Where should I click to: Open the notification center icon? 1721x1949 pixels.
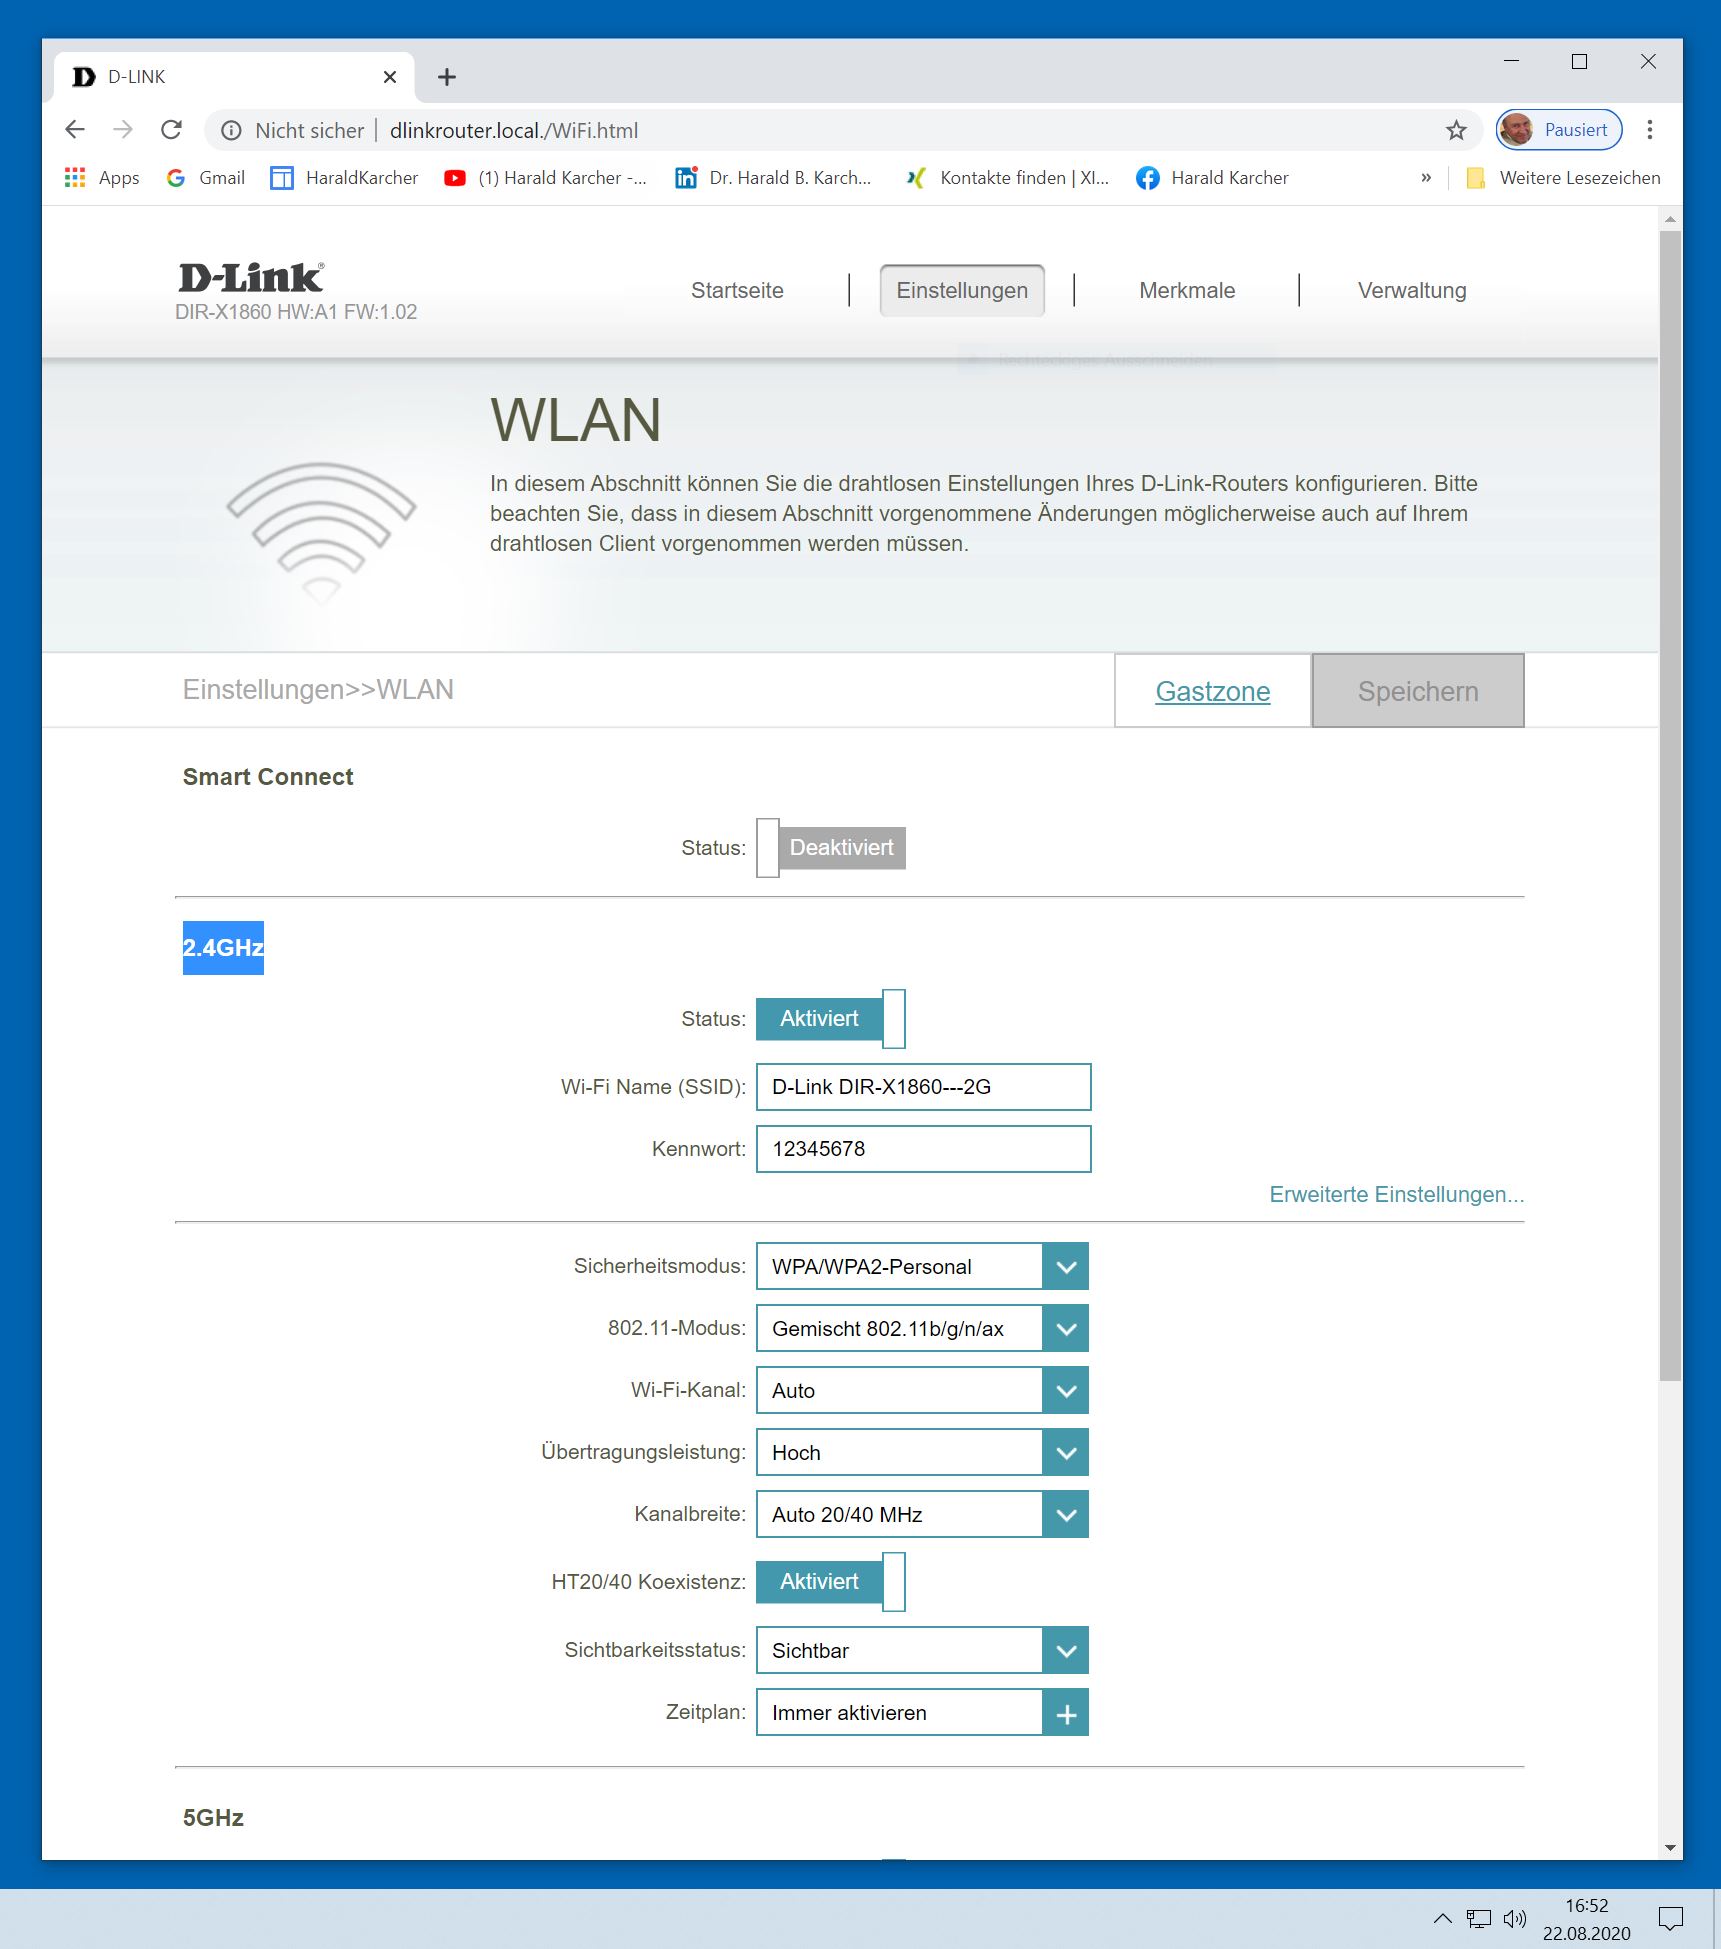click(x=1670, y=1918)
